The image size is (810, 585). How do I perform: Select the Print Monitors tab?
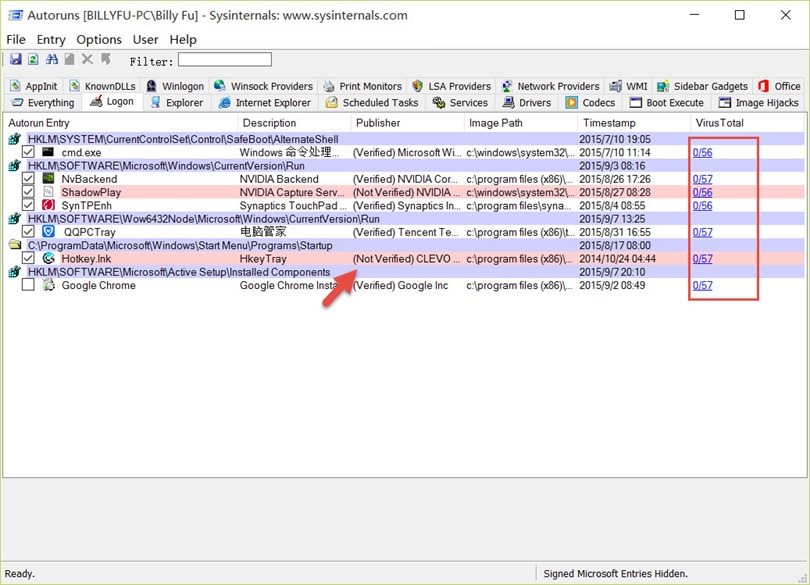[363, 86]
